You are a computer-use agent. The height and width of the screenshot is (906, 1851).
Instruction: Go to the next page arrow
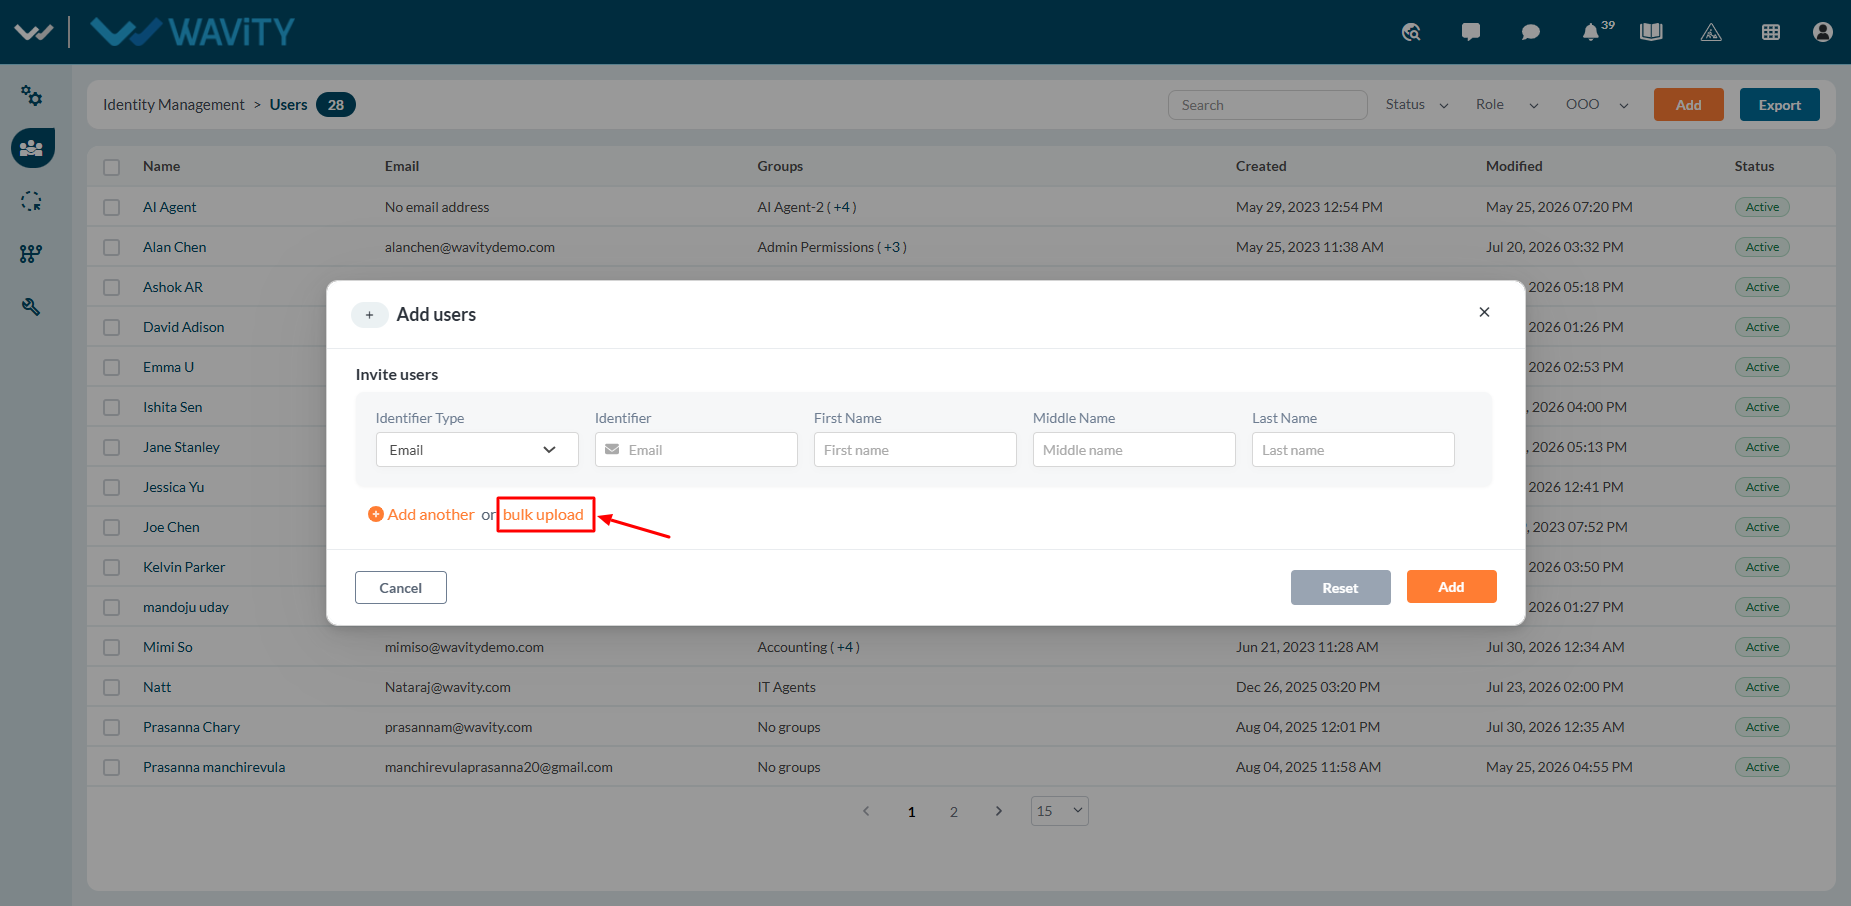(x=998, y=811)
